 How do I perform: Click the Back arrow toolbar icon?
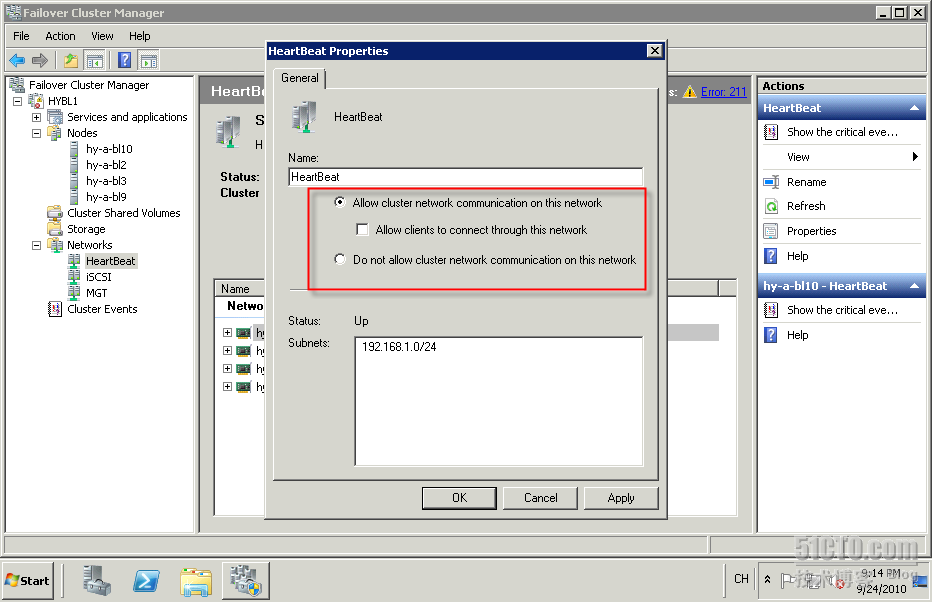(17, 60)
